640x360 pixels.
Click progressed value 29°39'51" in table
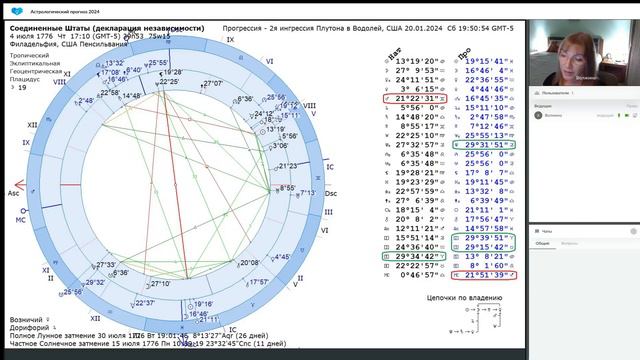[487, 238]
